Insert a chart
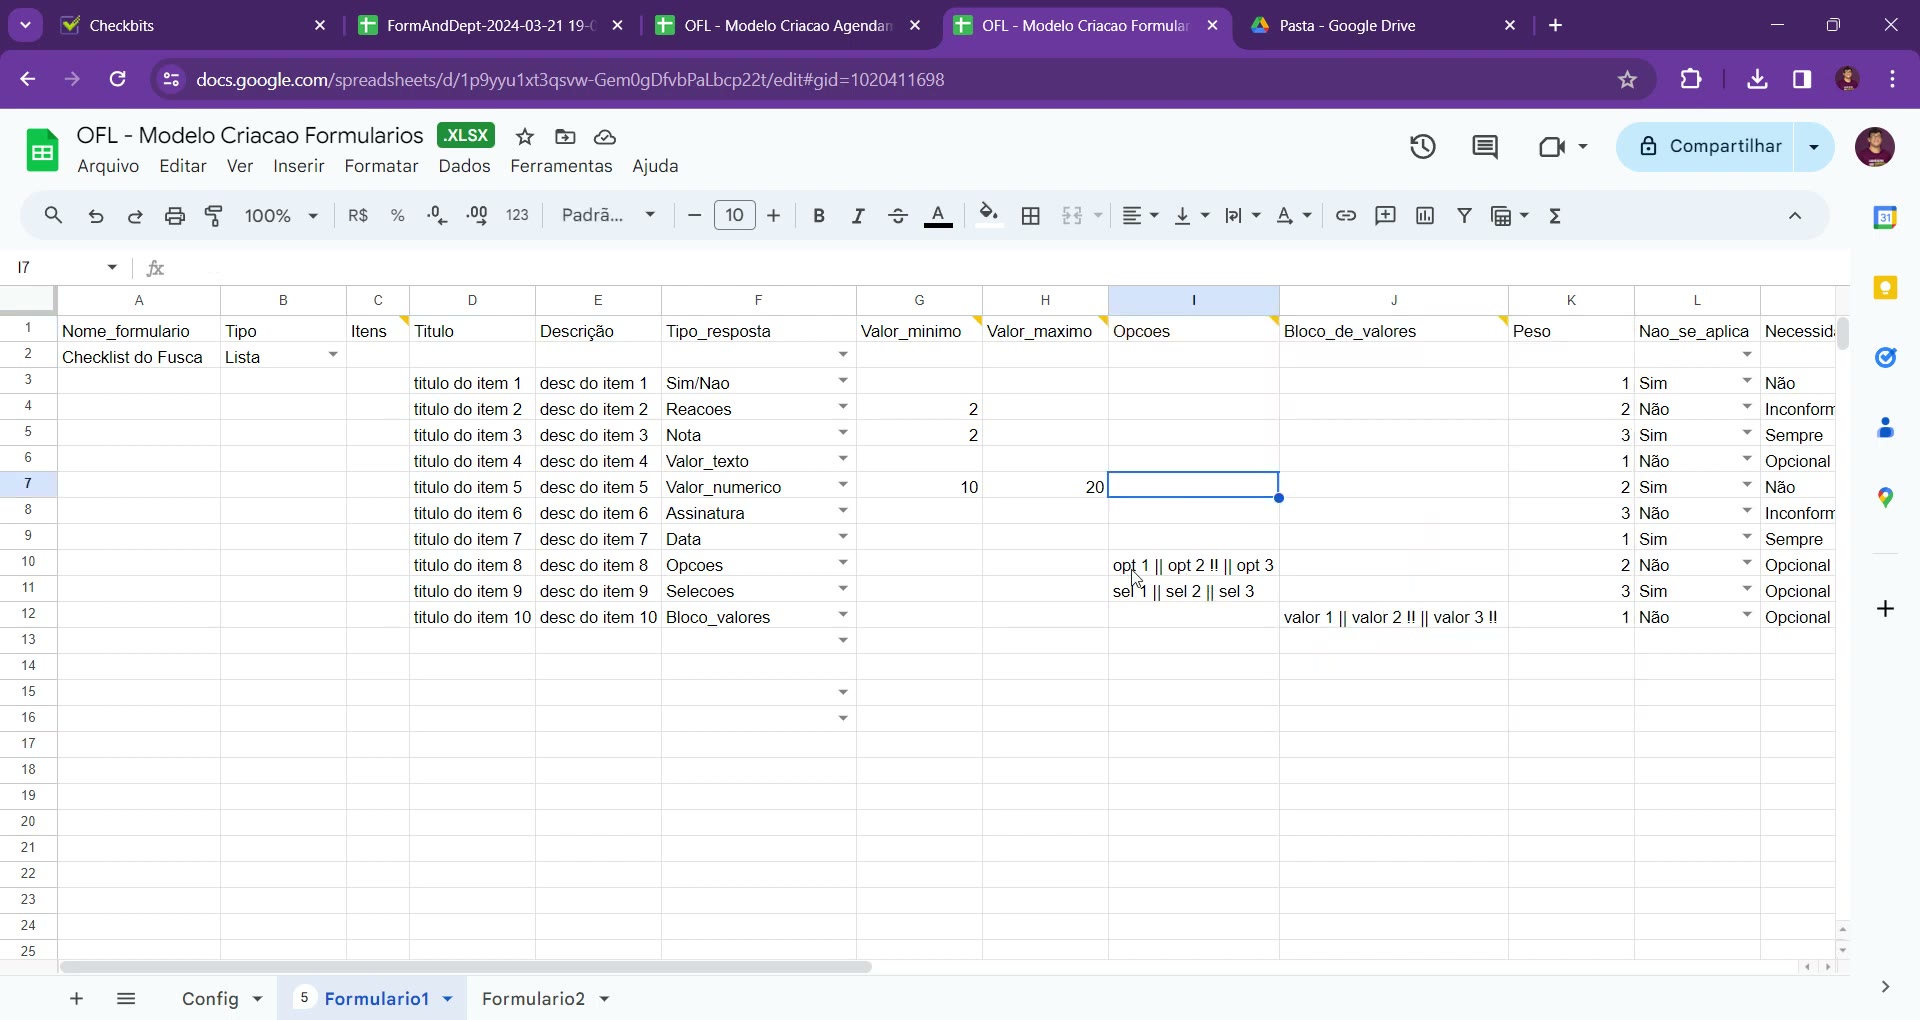 coord(1425,216)
